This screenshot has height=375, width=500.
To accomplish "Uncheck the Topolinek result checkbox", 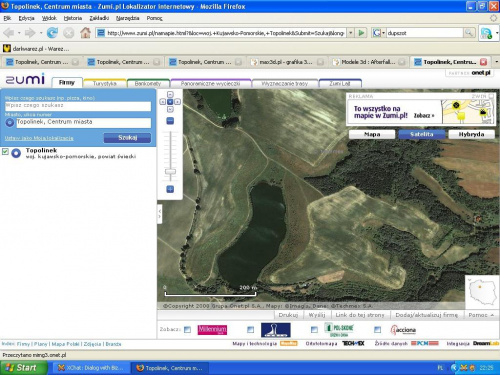I will pos(5,152).
